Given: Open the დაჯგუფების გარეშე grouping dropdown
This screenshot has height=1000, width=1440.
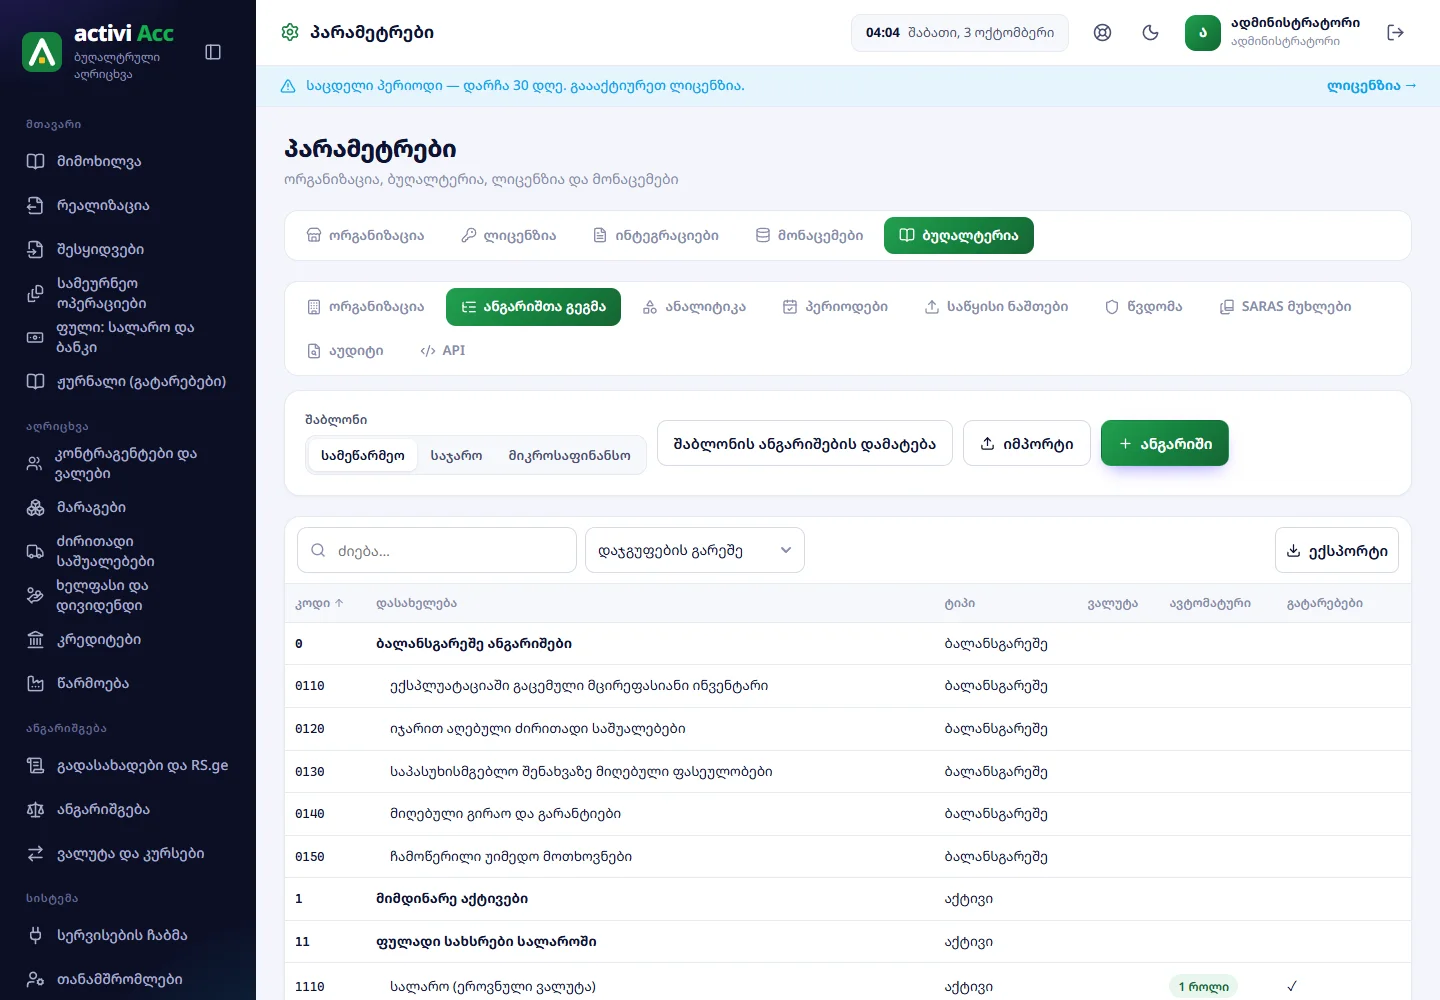Looking at the screenshot, I should click(x=695, y=550).
